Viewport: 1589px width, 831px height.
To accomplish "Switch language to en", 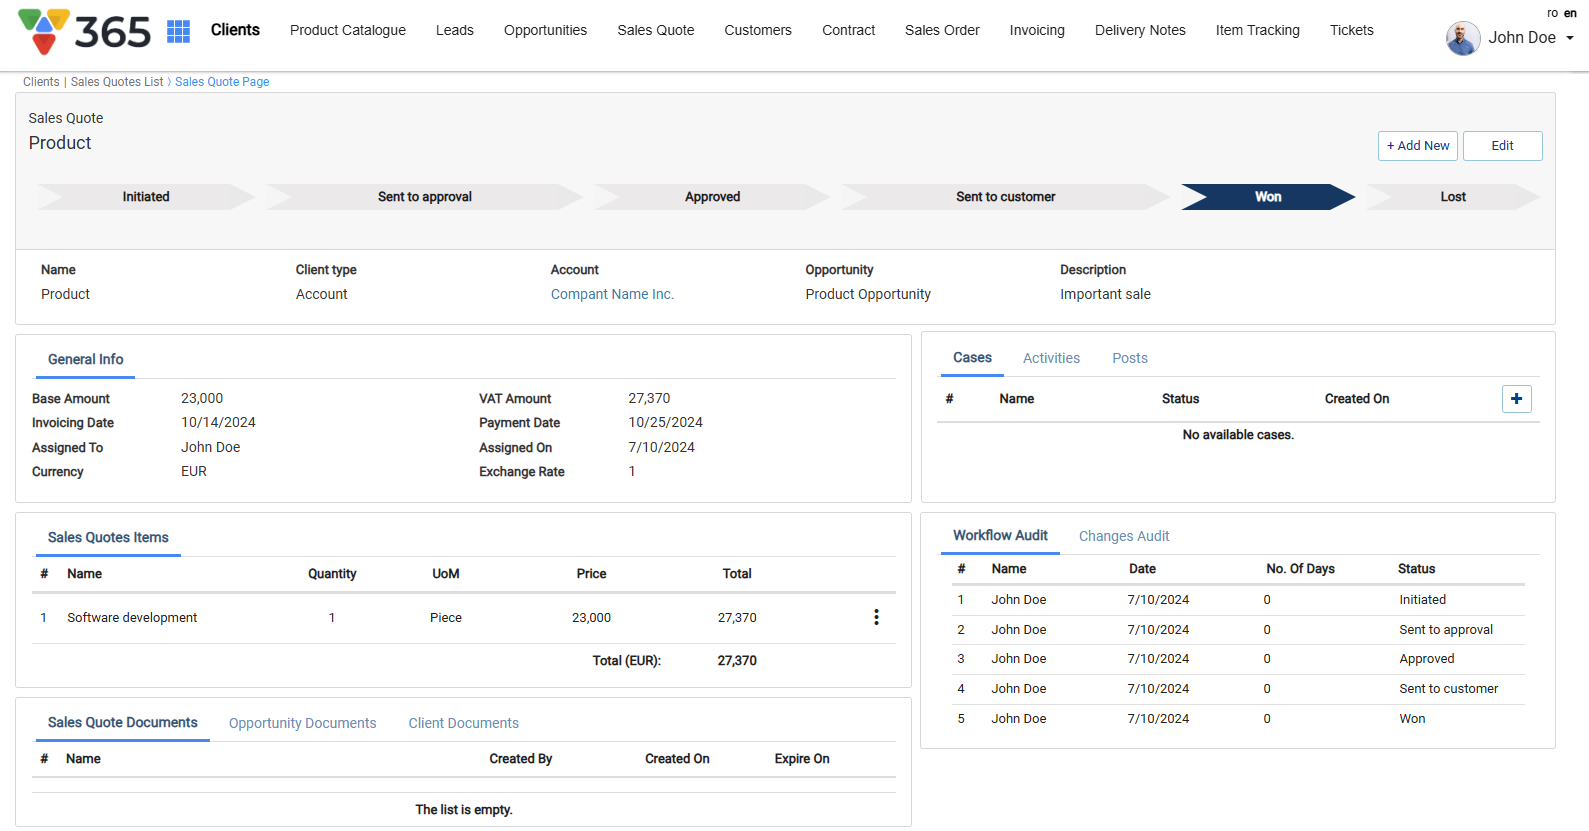I will [1570, 13].
